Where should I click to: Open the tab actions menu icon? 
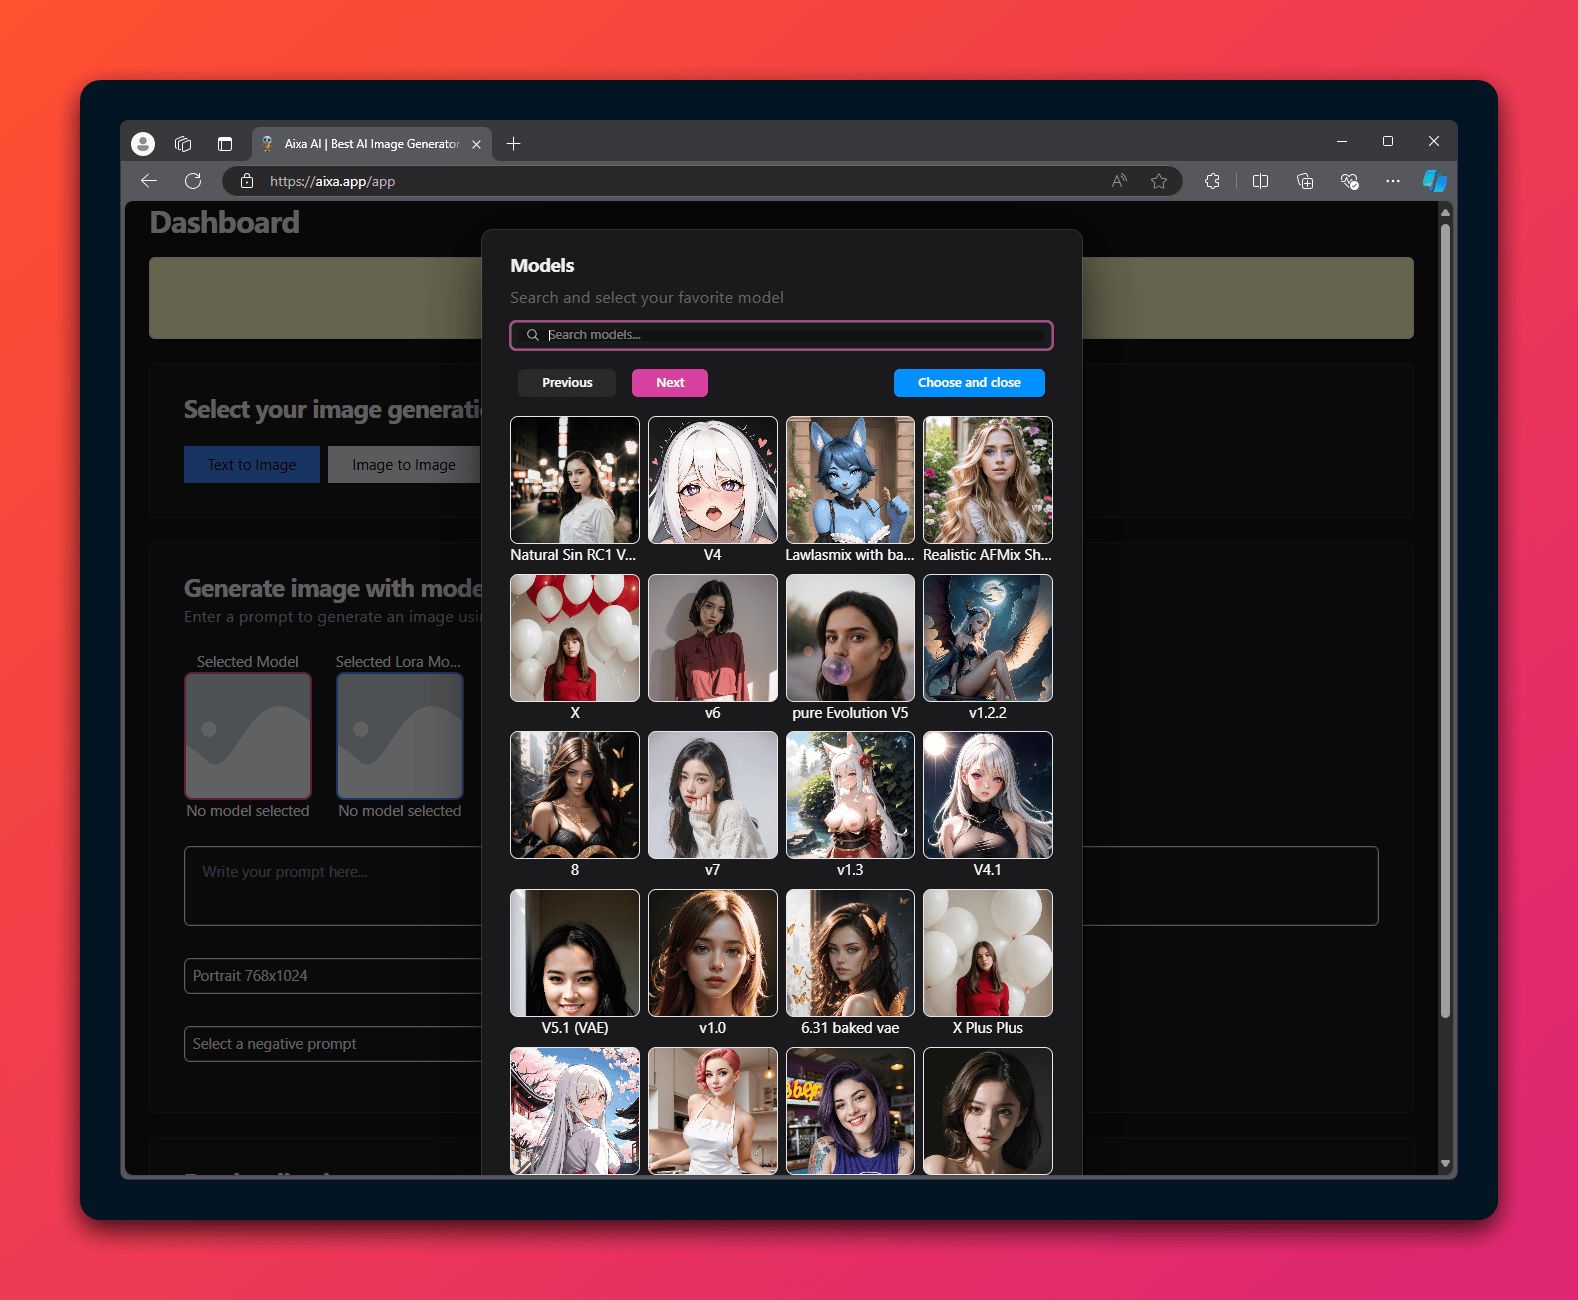(x=225, y=144)
